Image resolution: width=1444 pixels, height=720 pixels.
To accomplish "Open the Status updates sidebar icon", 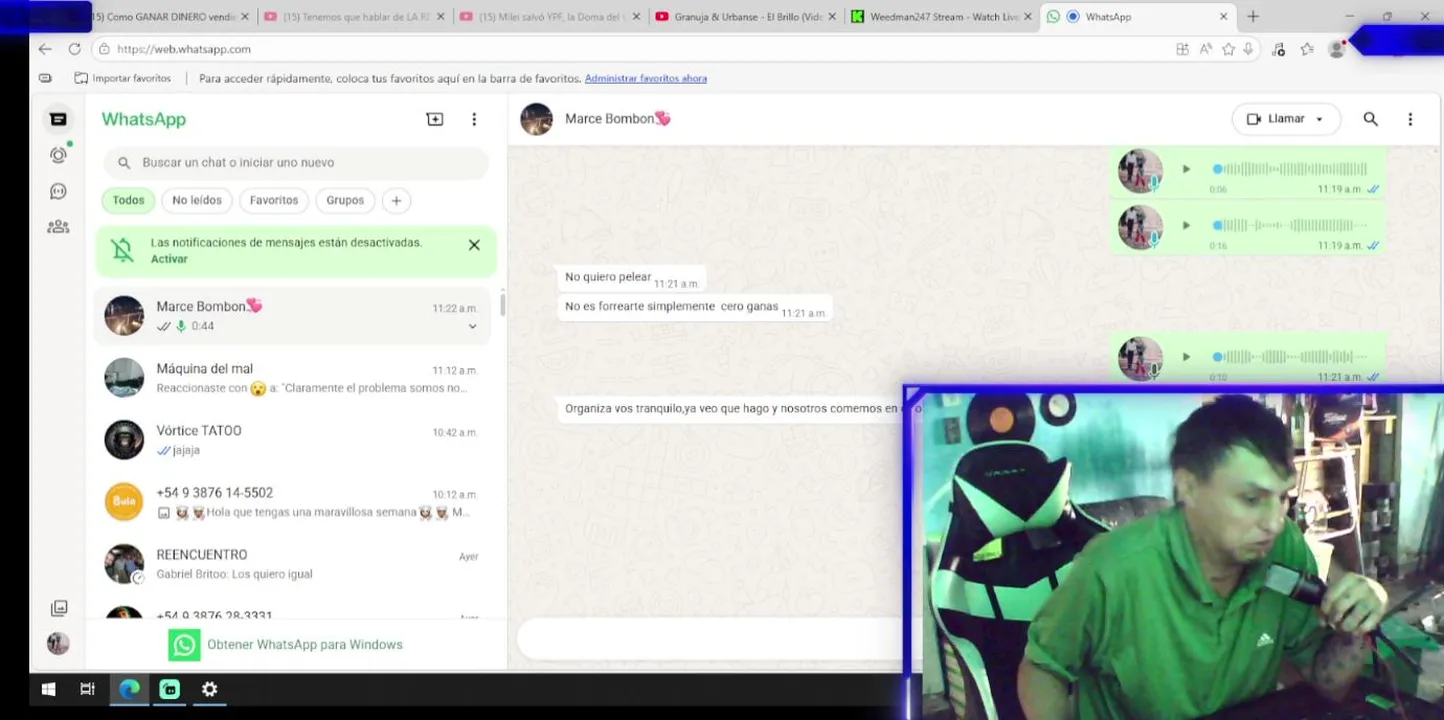I will point(58,155).
